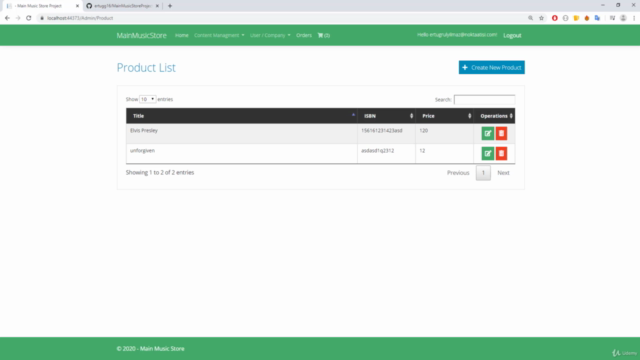This screenshot has height=360, width=640.
Task: Expand the Content Managment menu
Action: click(219, 36)
